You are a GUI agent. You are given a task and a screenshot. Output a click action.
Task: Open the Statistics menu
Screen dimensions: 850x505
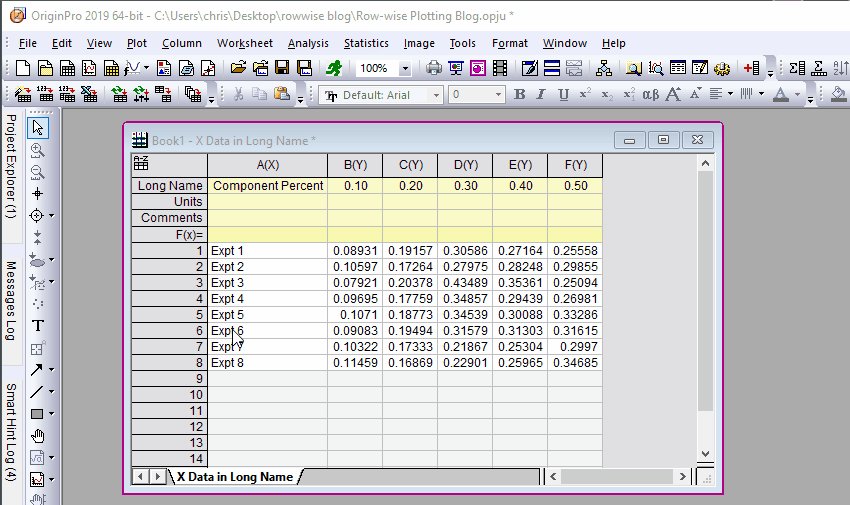click(x=366, y=43)
